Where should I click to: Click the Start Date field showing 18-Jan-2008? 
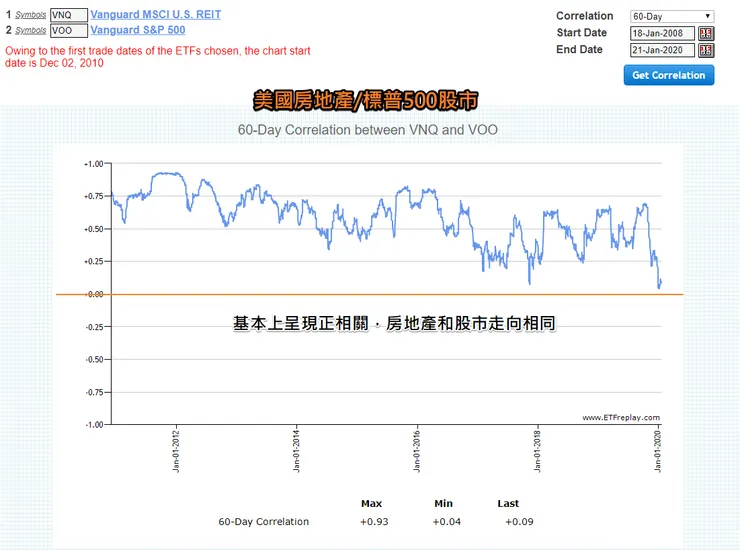pos(662,34)
